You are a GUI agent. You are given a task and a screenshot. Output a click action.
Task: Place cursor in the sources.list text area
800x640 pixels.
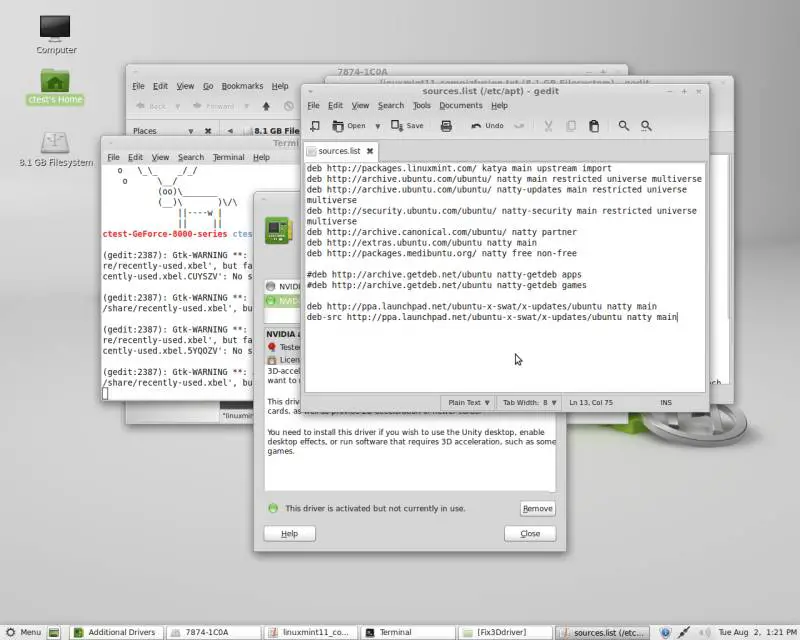coord(505,278)
